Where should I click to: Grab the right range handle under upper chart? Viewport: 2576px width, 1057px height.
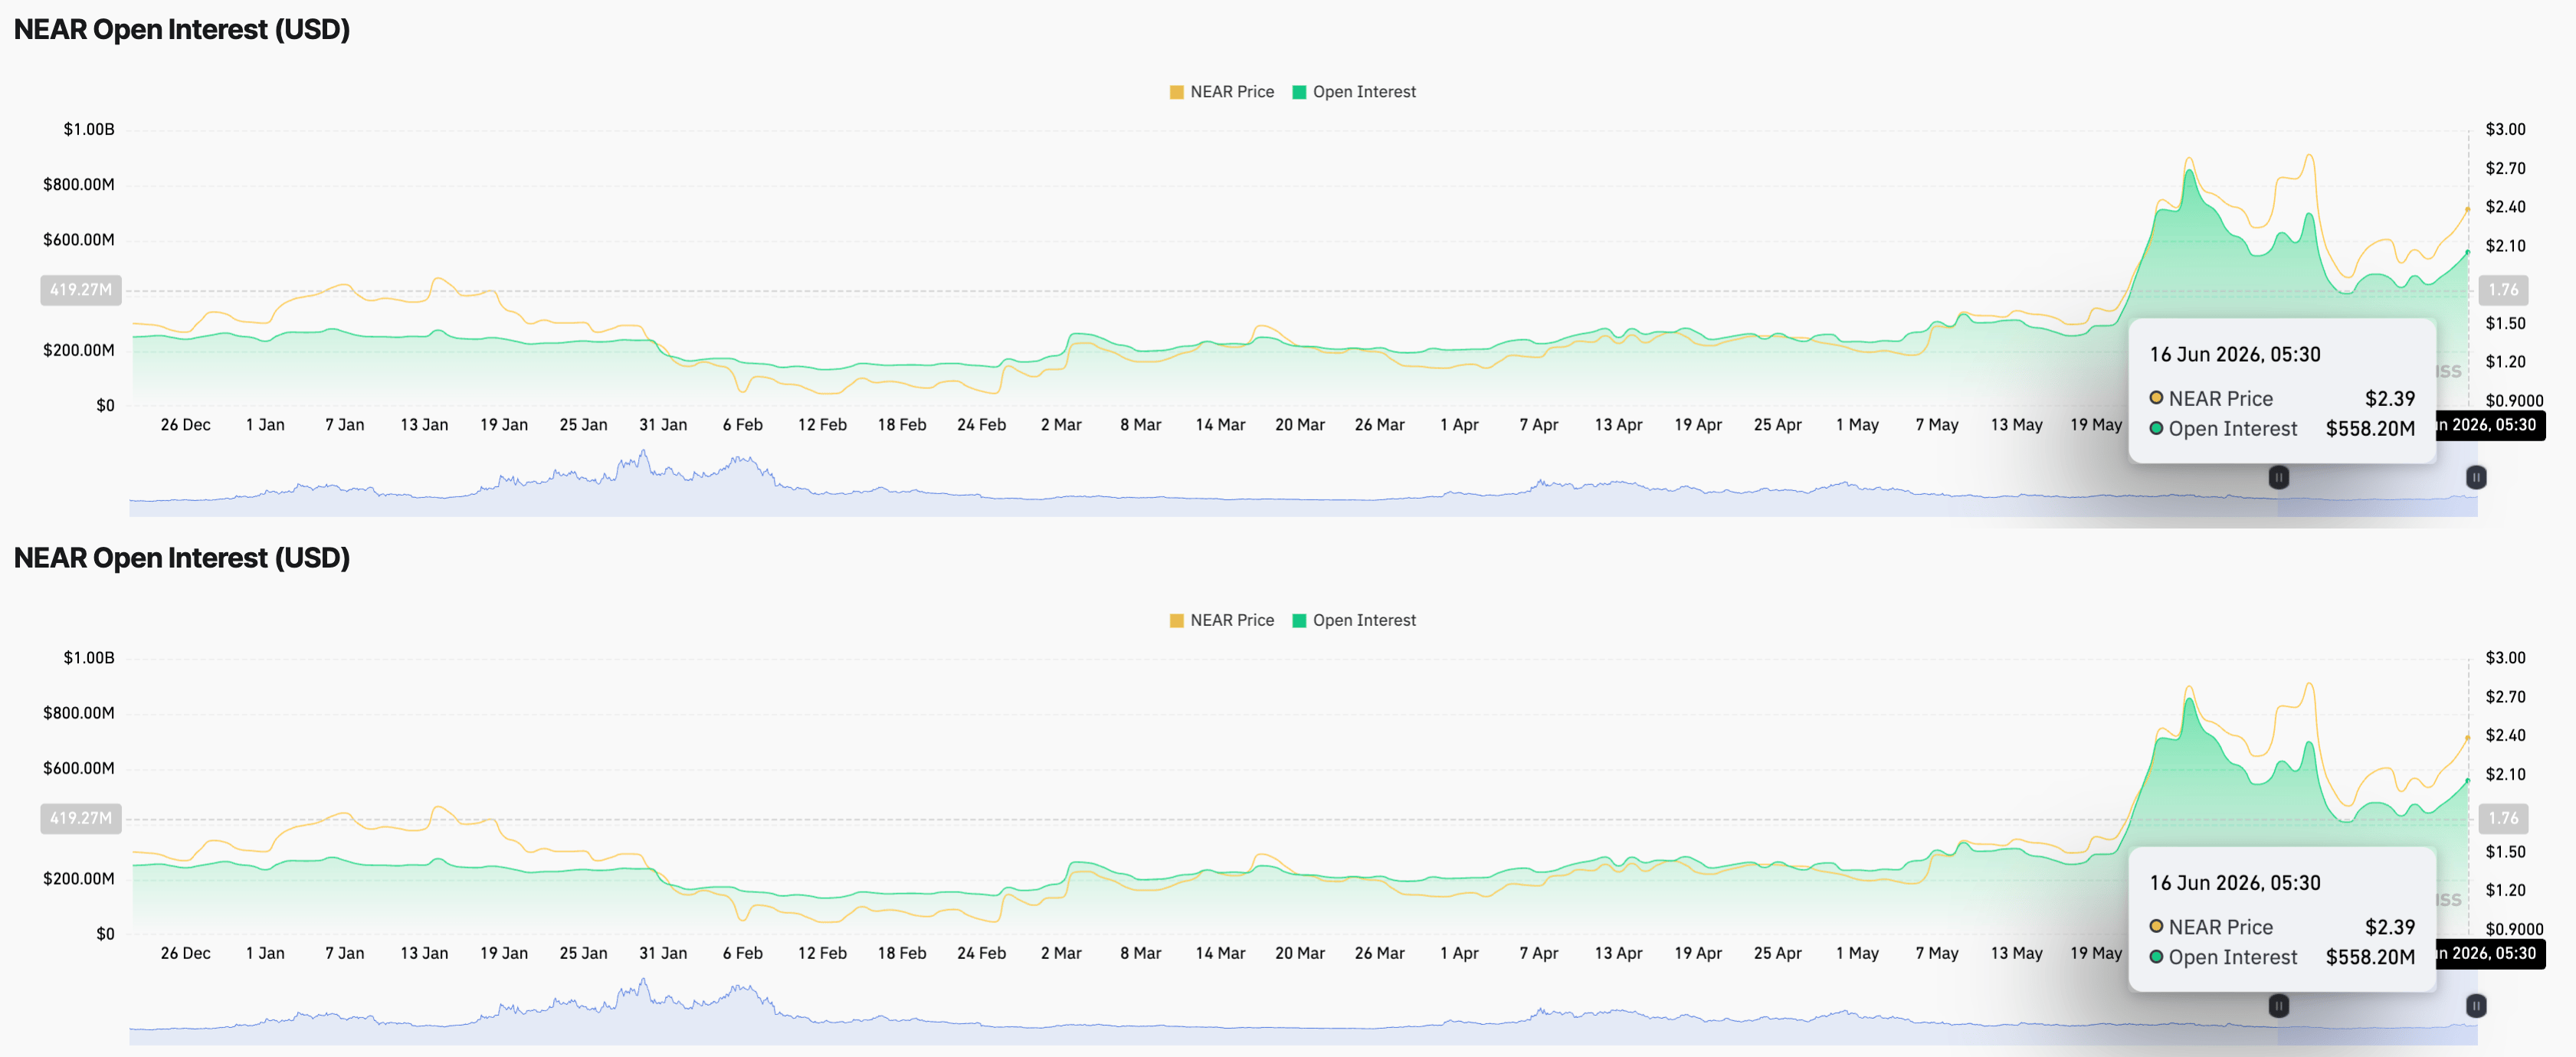2476,477
